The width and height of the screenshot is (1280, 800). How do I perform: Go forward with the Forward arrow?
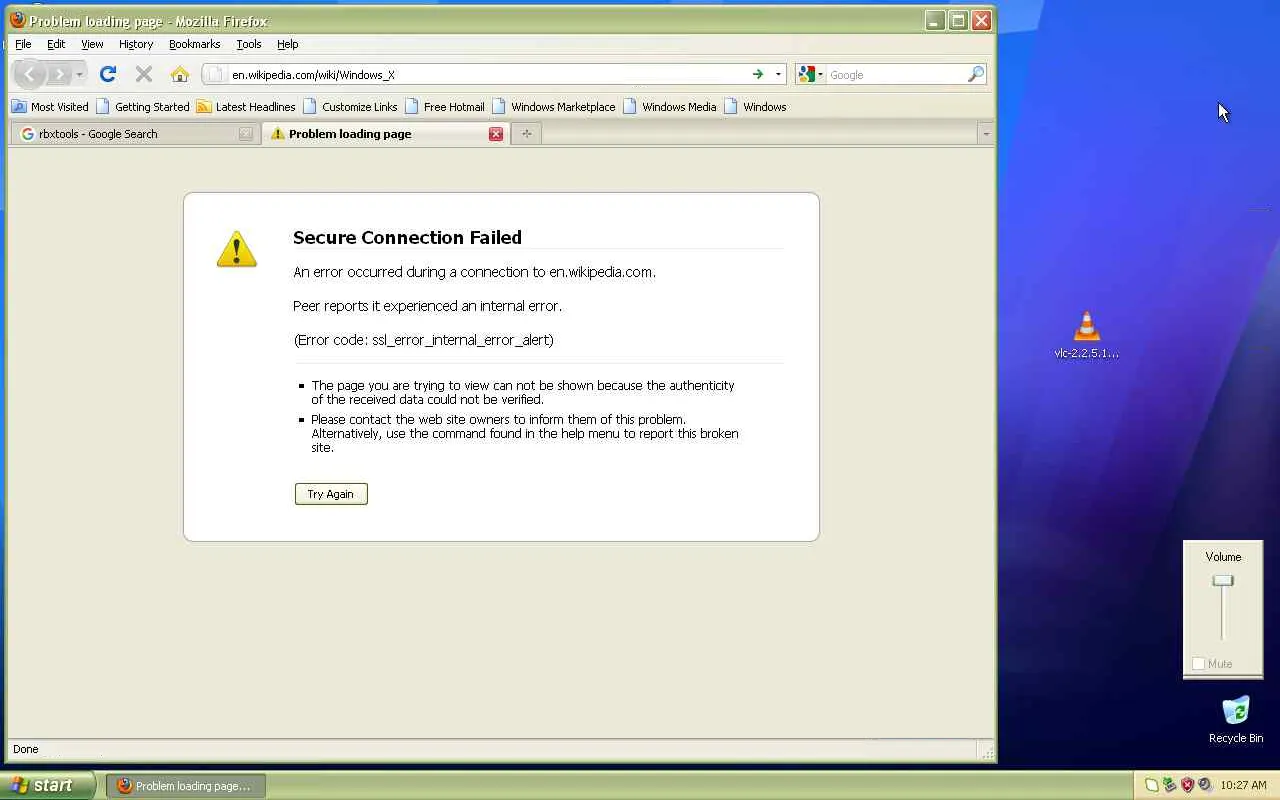[60, 74]
